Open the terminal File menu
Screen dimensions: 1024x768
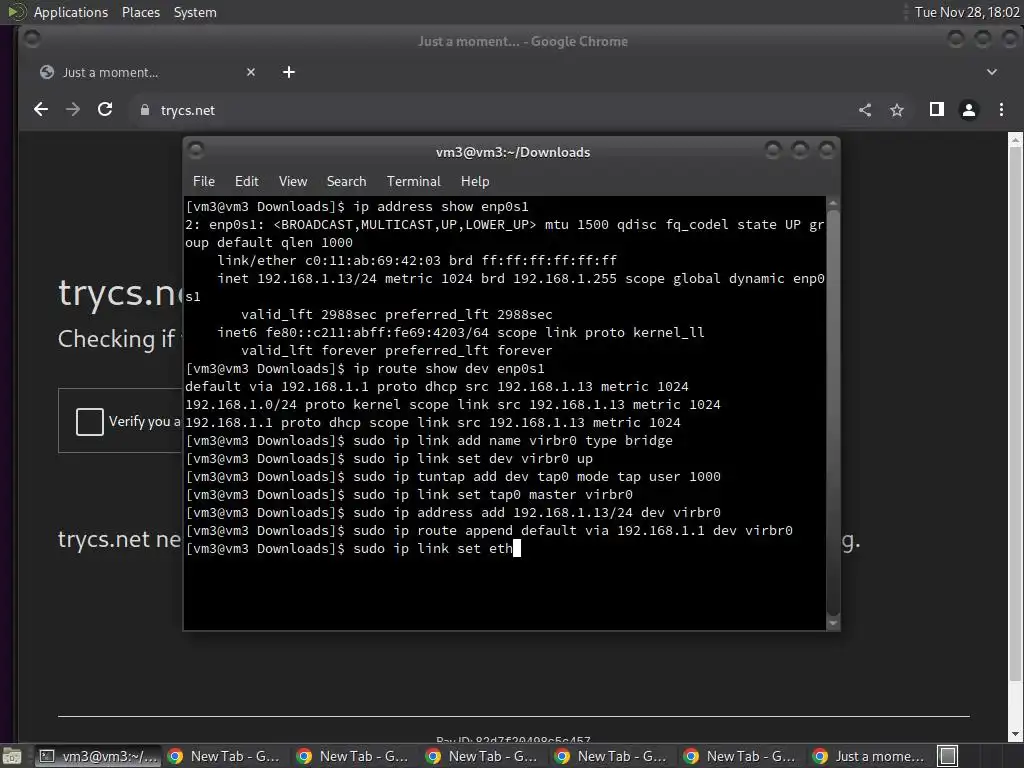[x=204, y=181]
